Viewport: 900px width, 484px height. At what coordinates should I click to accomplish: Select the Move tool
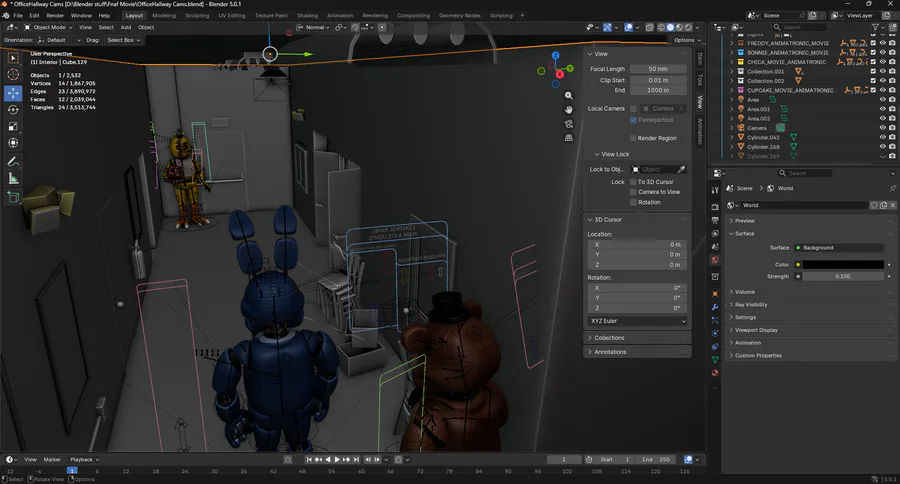tap(13, 92)
